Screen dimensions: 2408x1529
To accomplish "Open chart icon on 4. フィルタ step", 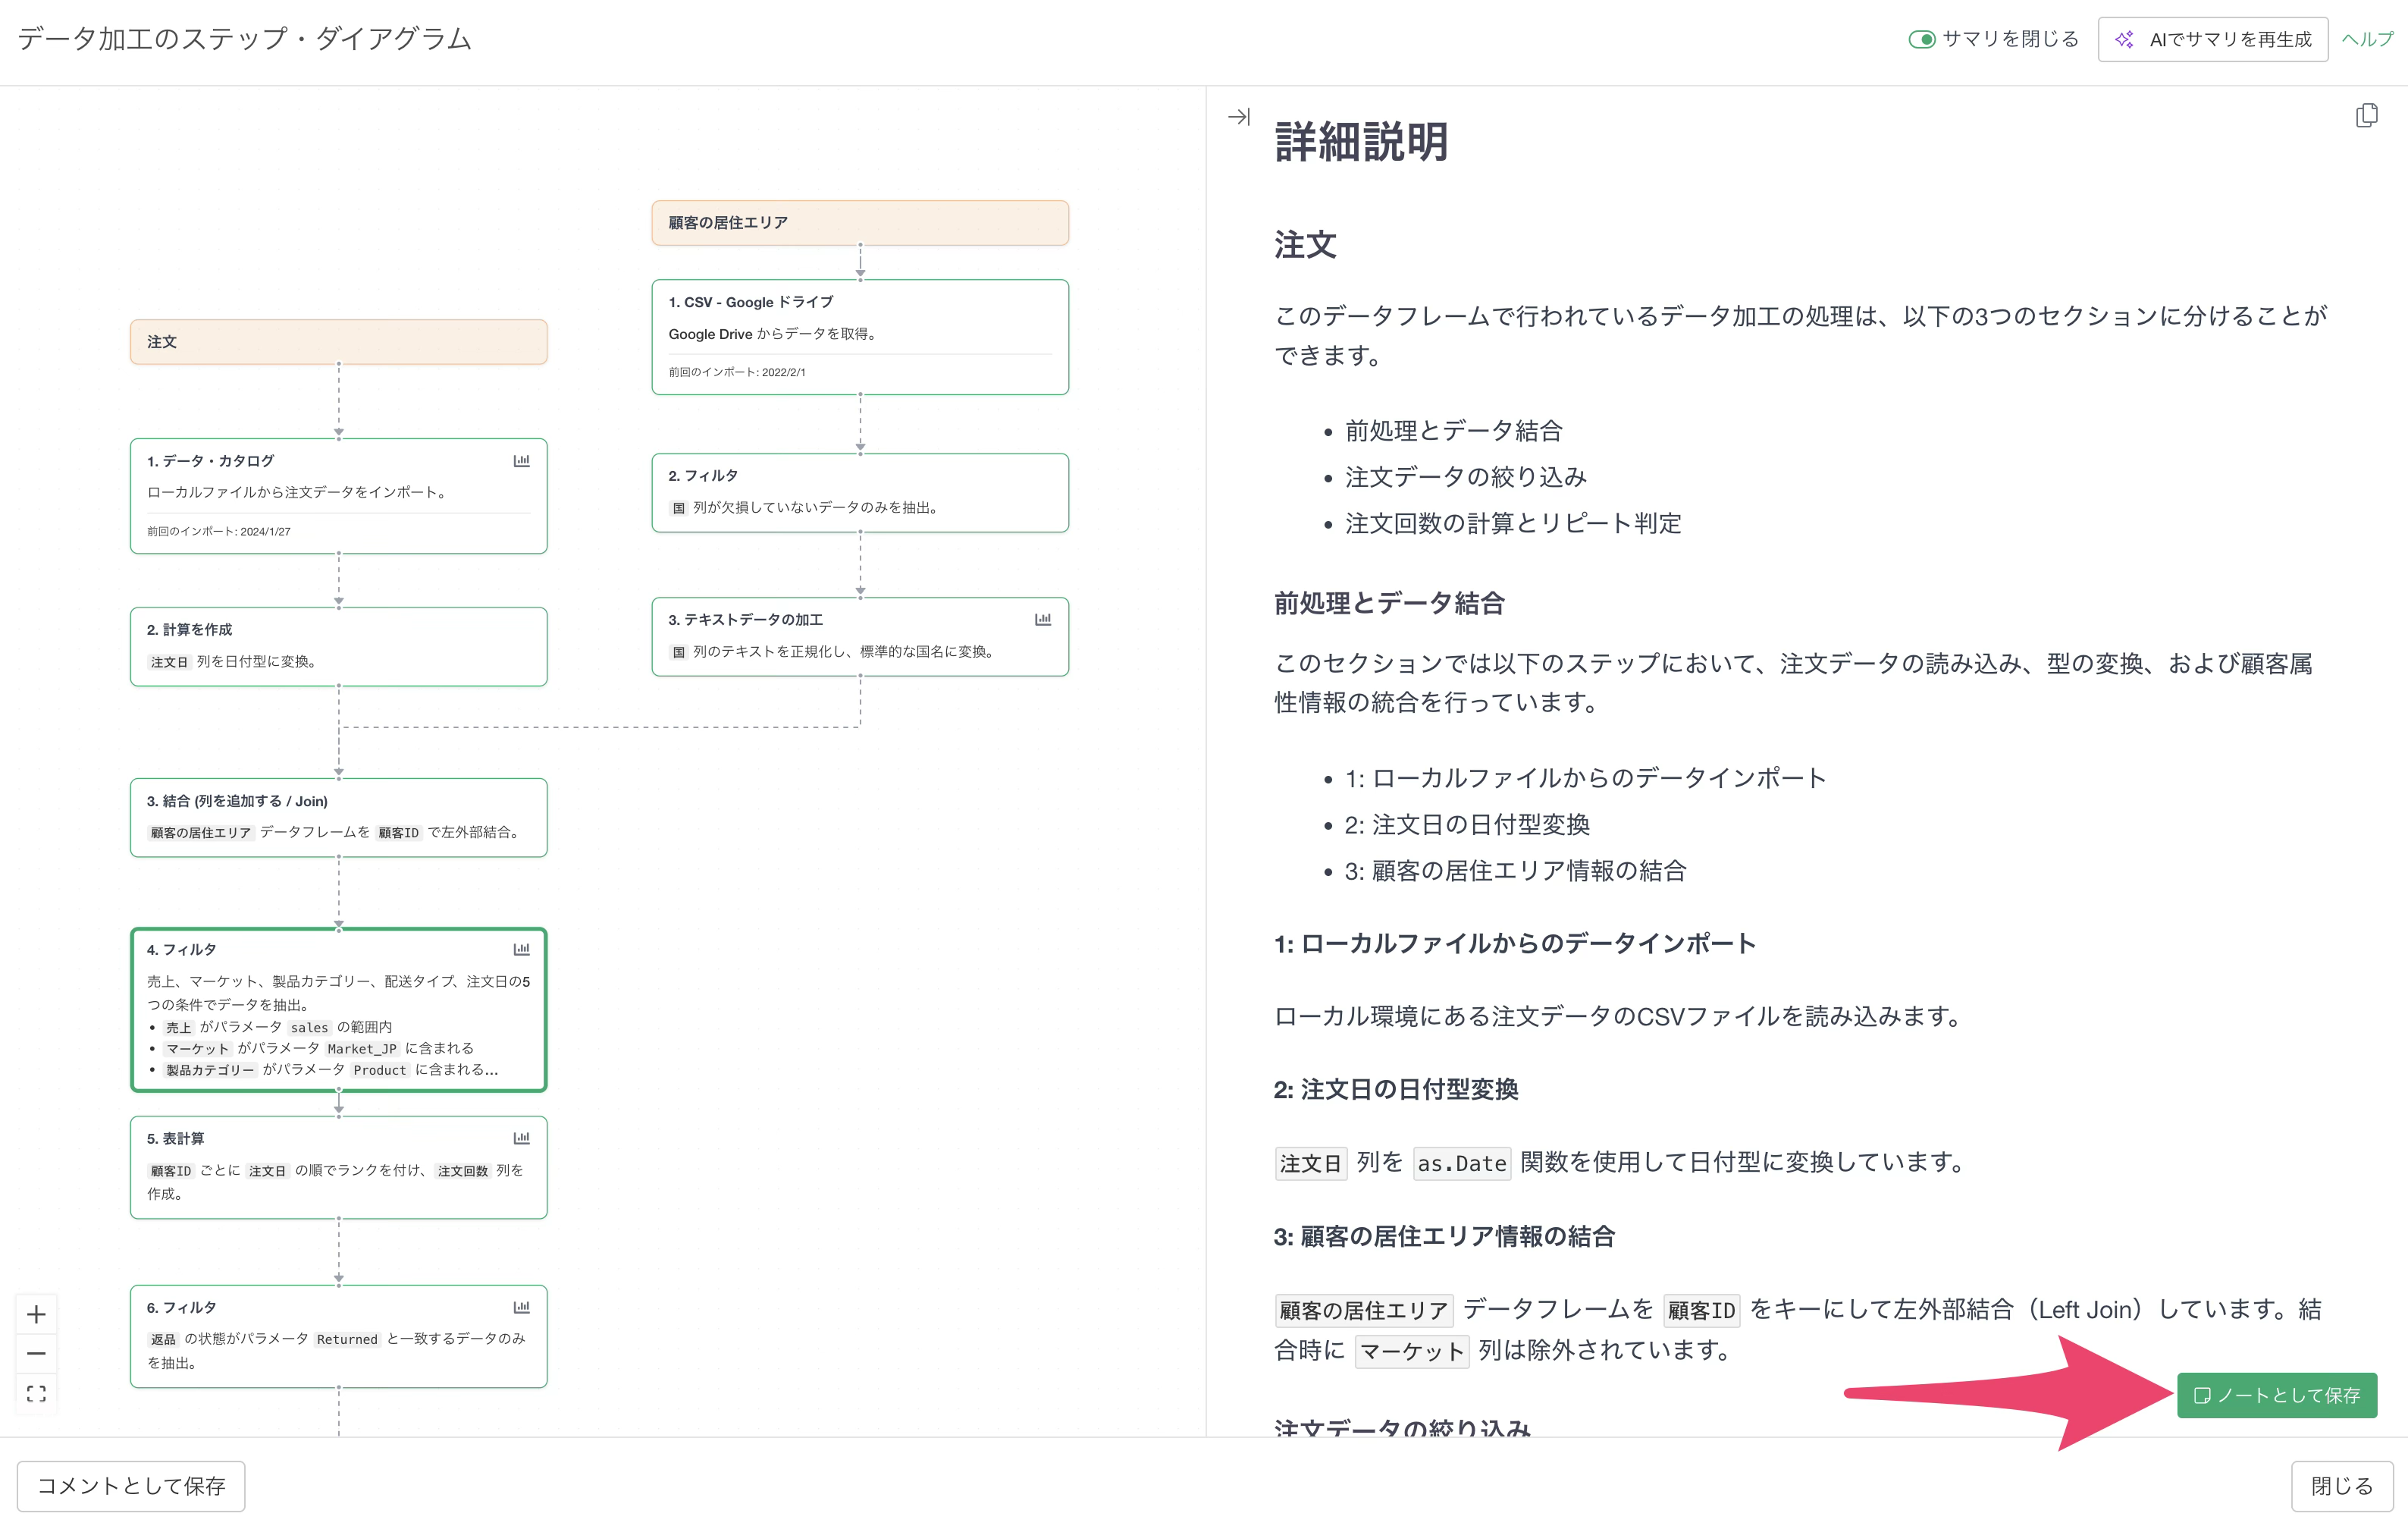I will coord(521,949).
